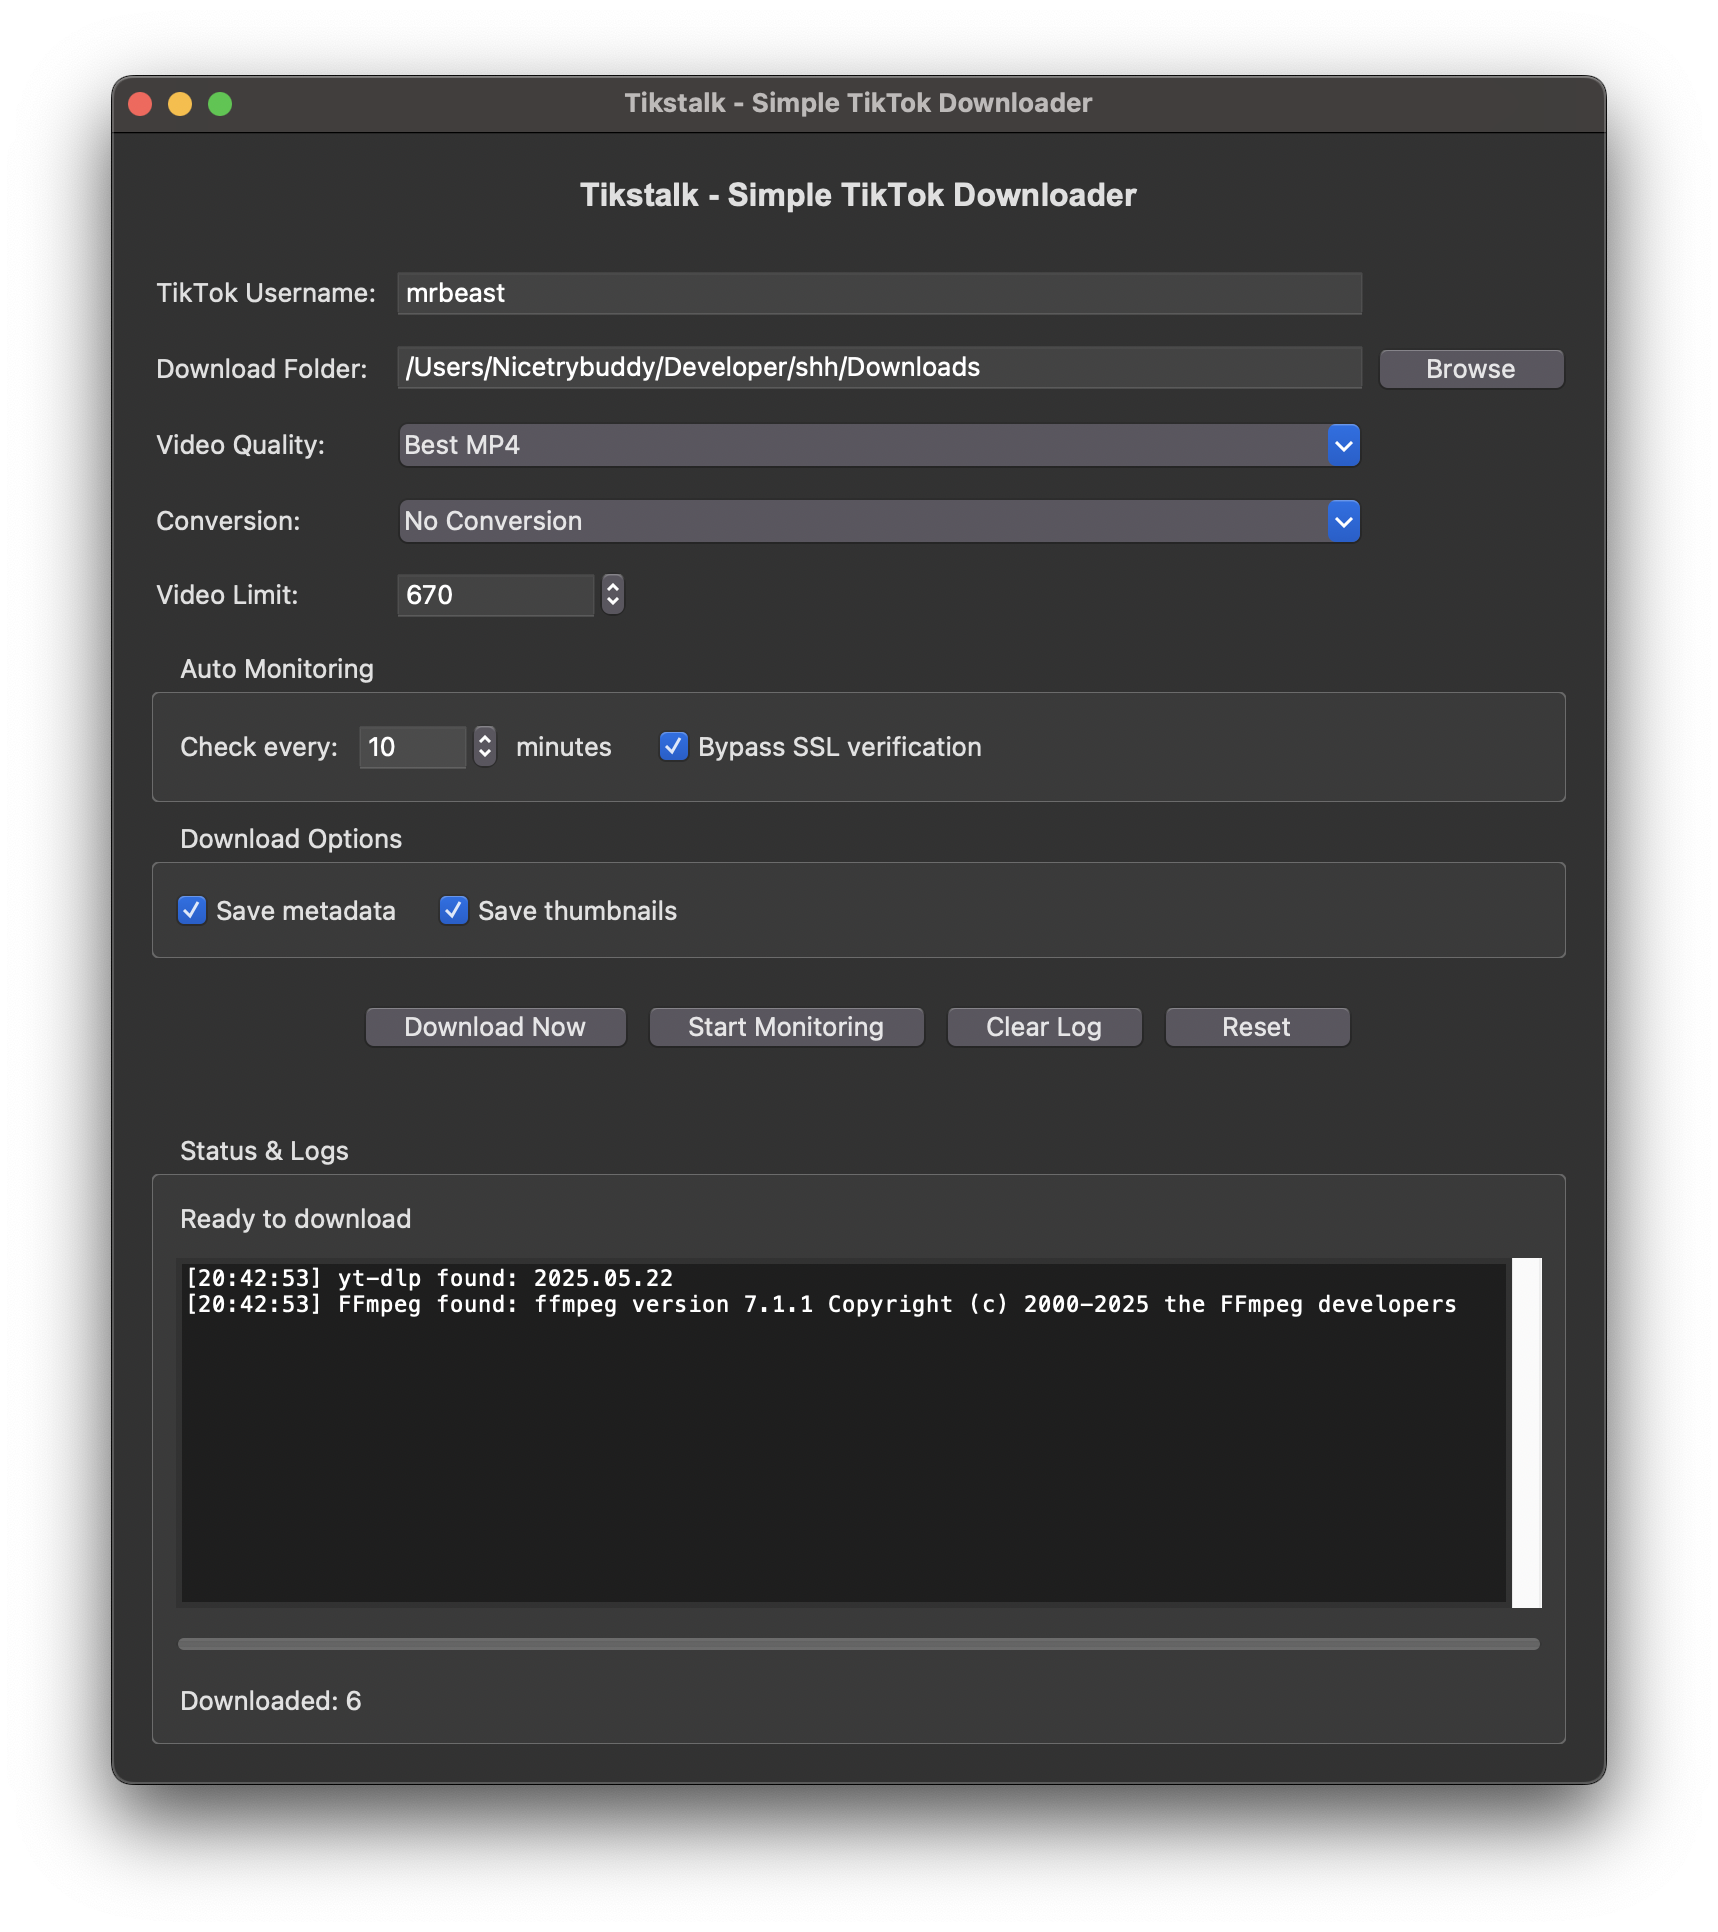The image size is (1718, 1932).
Task: Click the FFmpeg found log line
Action: pos(821,1304)
